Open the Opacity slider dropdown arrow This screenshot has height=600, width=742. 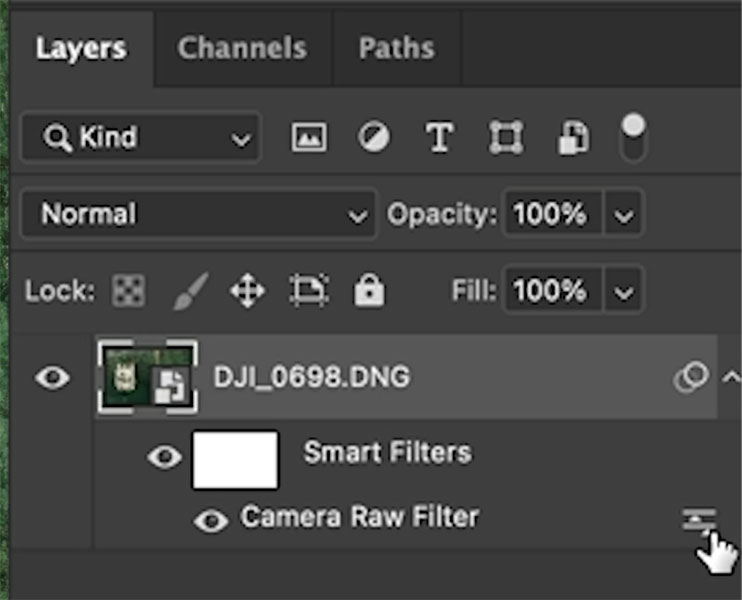pos(623,215)
